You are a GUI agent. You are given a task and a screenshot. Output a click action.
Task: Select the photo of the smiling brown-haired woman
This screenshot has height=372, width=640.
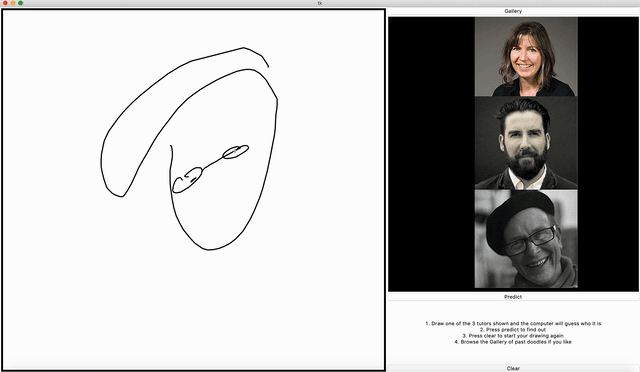(526, 57)
